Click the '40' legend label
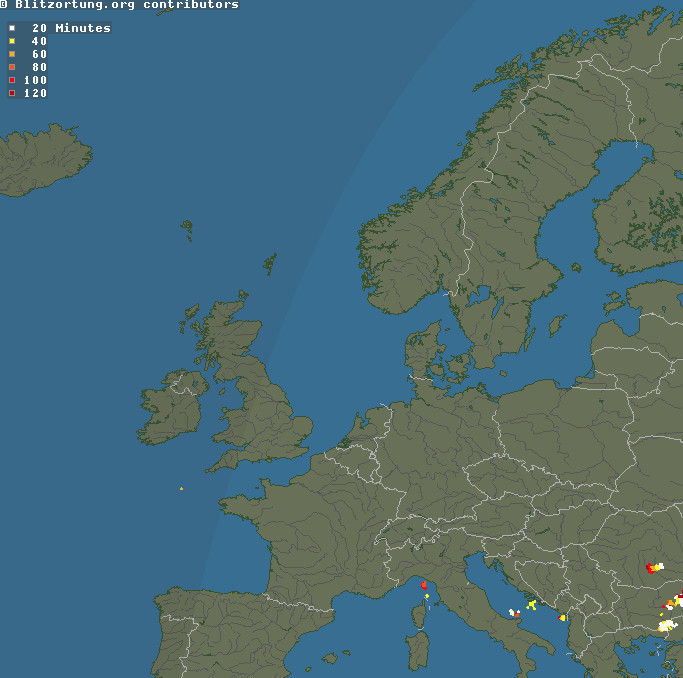683x678 pixels. click(x=39, y=41)
